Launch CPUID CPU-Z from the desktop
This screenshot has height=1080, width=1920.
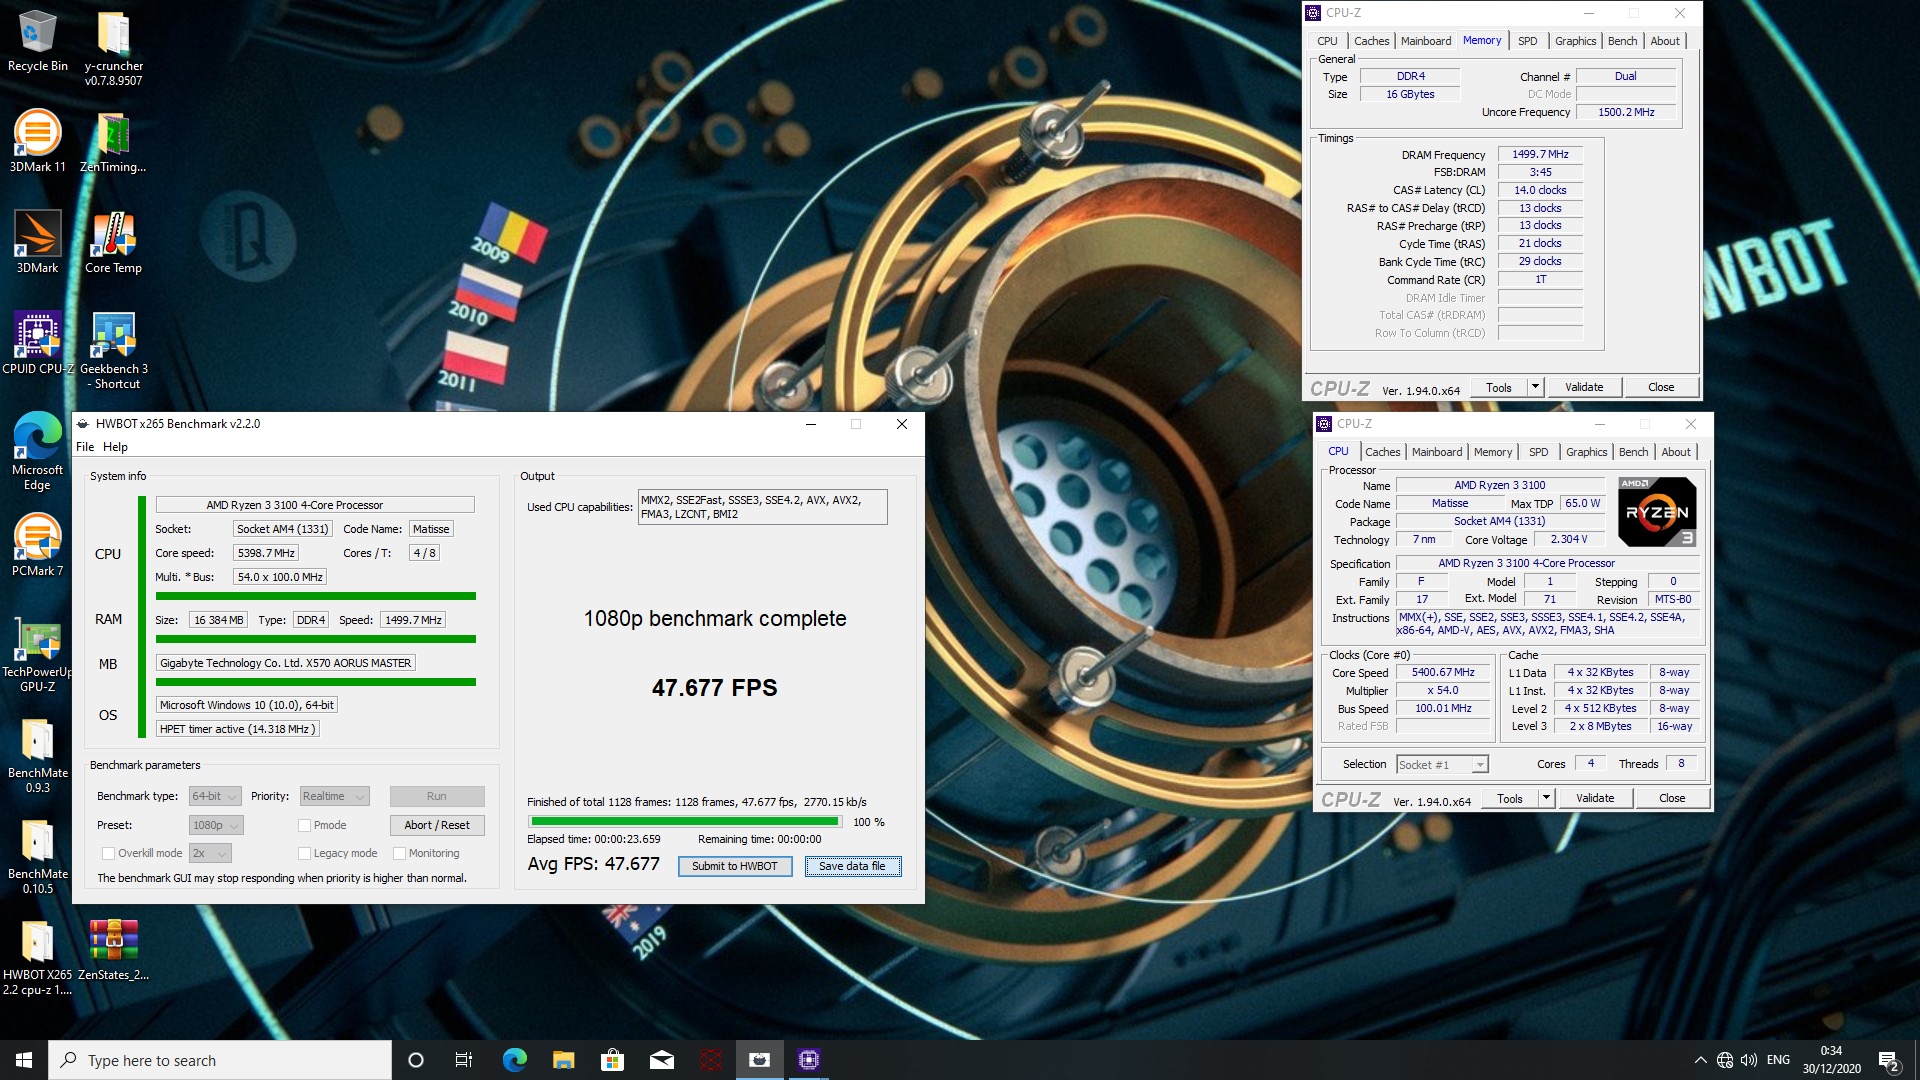[38, 343]
